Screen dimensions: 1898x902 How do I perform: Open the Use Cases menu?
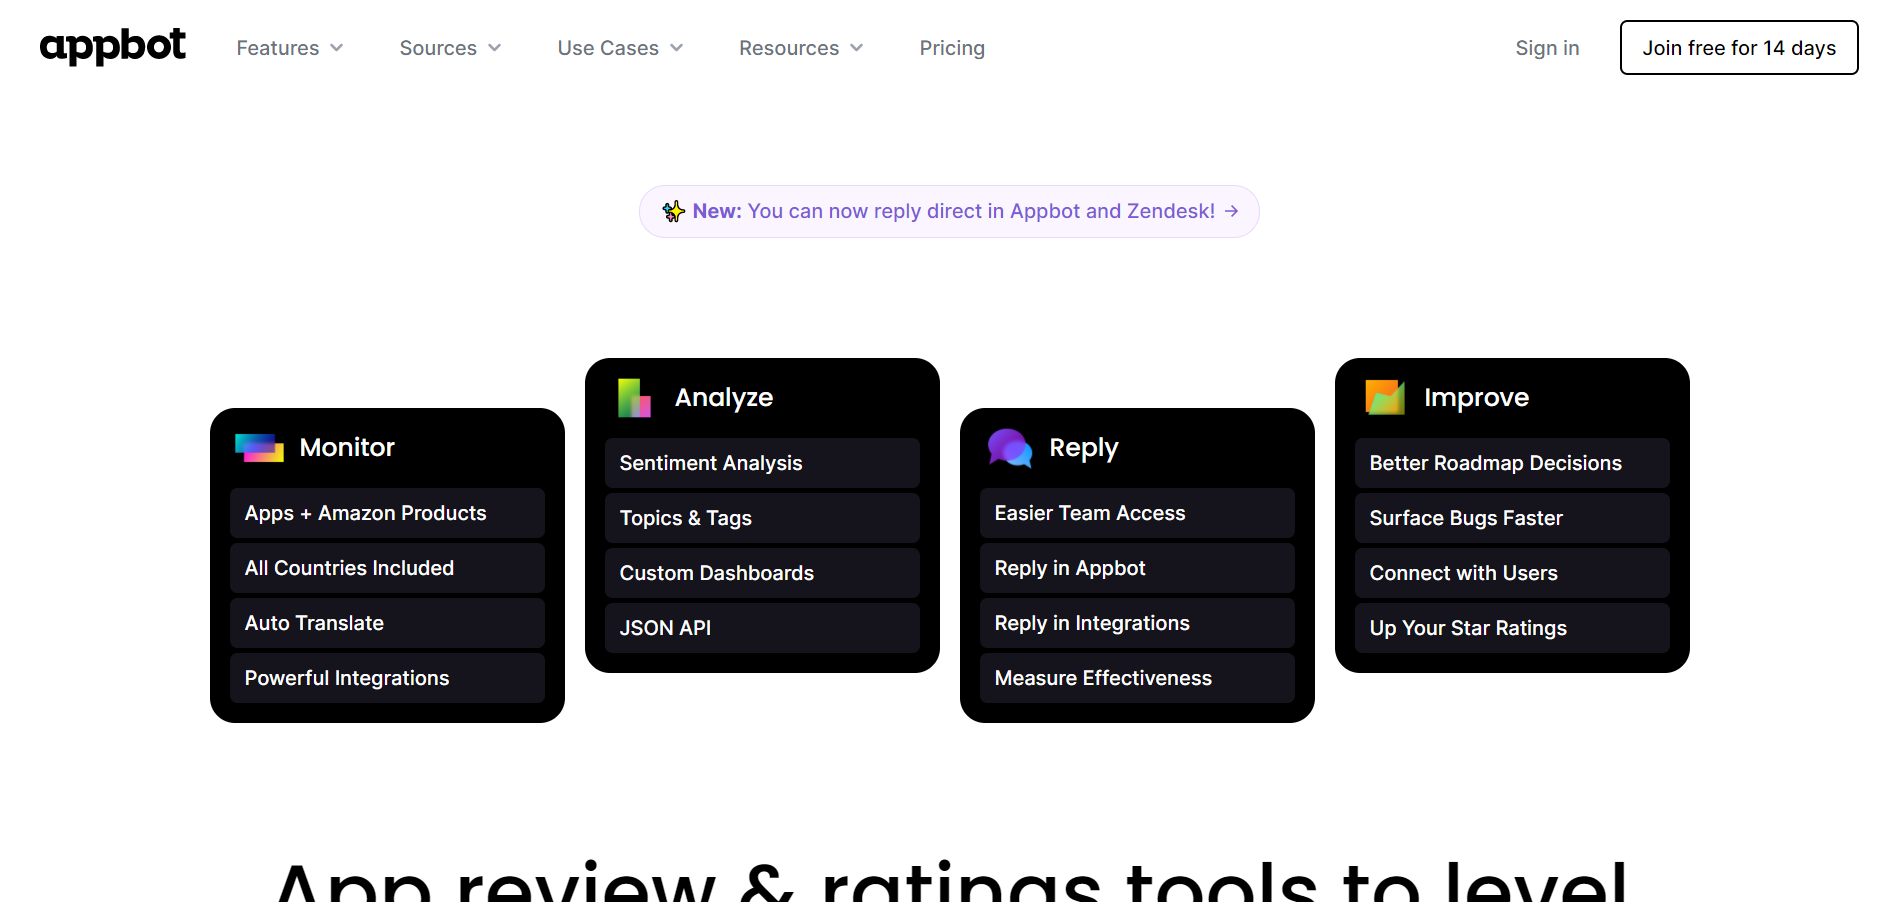[x=620, y=48]
